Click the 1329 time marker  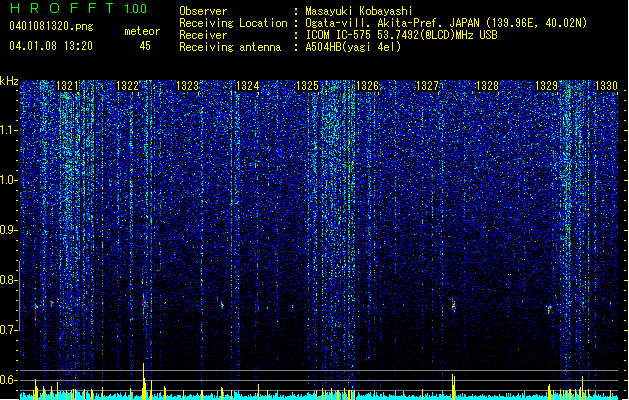(546, 86)
